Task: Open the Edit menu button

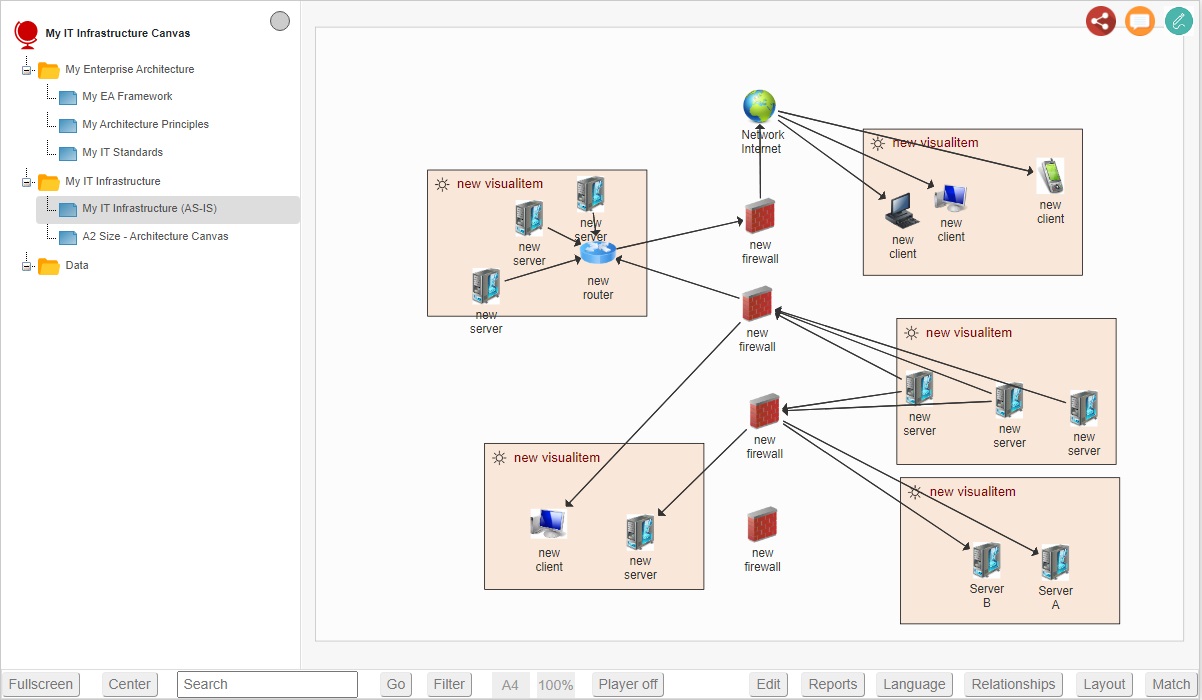Action: 768,684
